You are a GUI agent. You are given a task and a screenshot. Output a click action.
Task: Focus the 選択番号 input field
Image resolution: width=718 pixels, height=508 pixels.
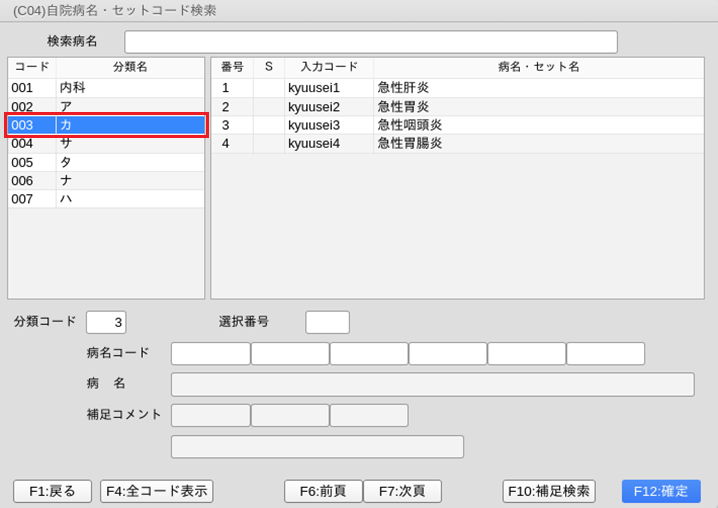(x=327, y=322)
